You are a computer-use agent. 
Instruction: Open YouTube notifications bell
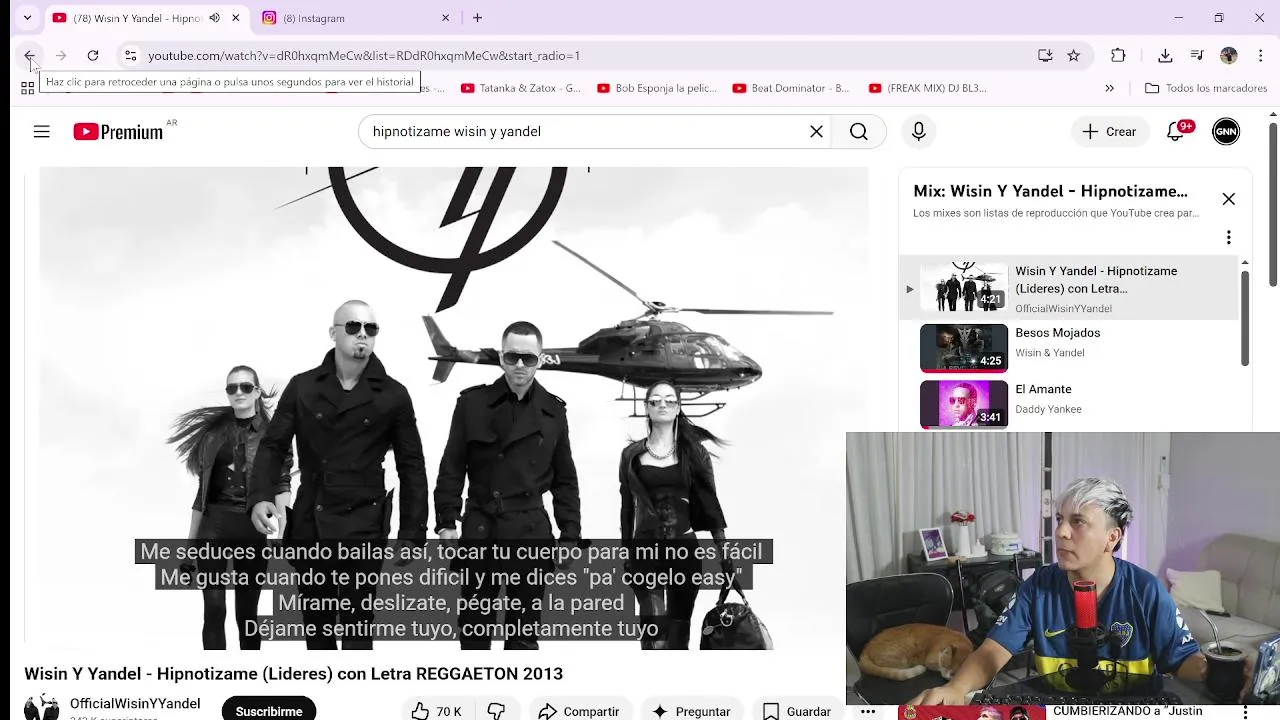coord(1176,131)
